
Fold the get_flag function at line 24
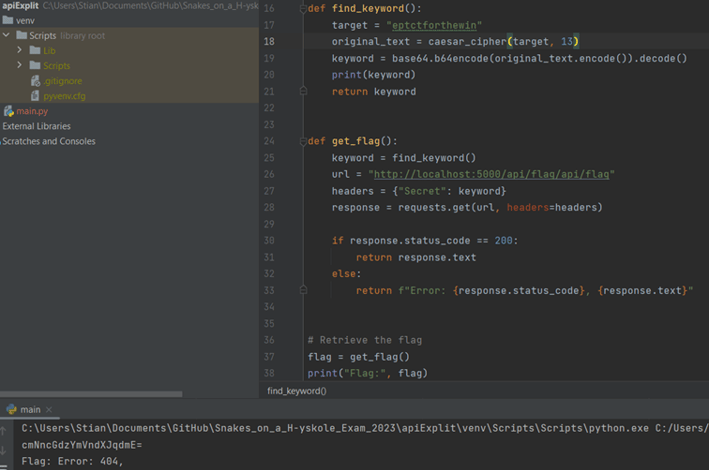(303, 141)
